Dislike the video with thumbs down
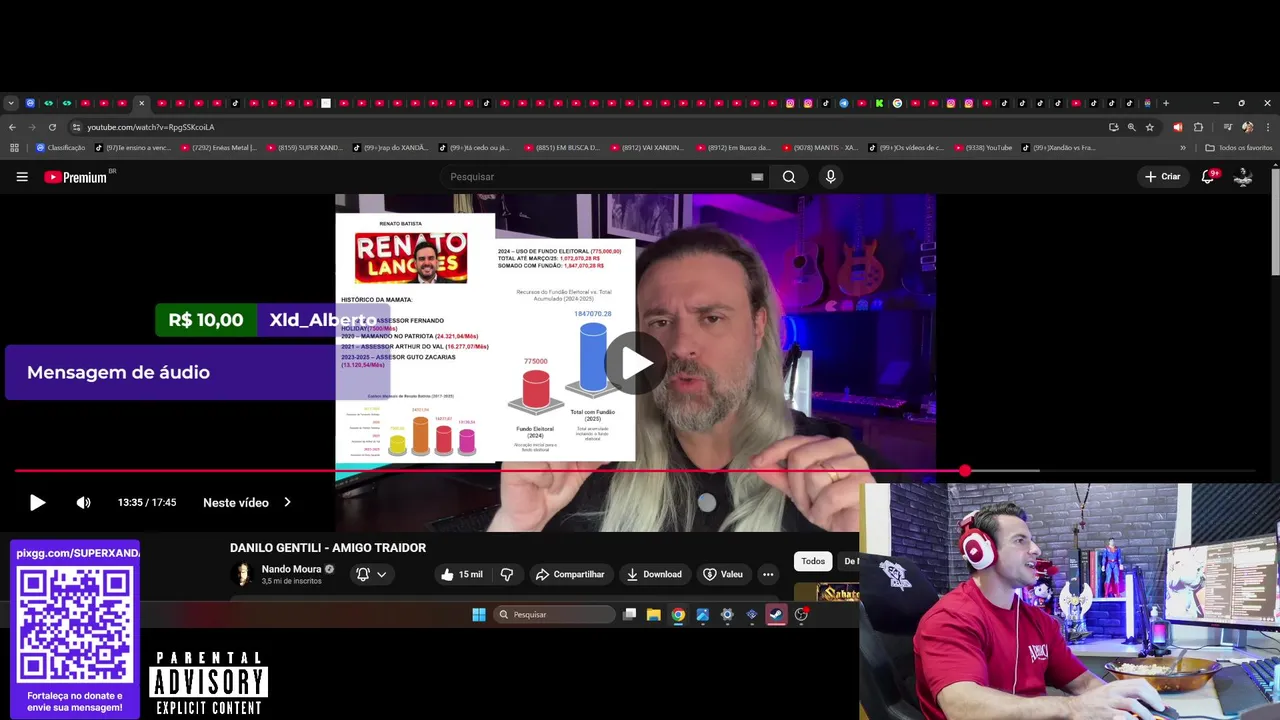This screenshot has height=720, width=1280. point(507,574)
